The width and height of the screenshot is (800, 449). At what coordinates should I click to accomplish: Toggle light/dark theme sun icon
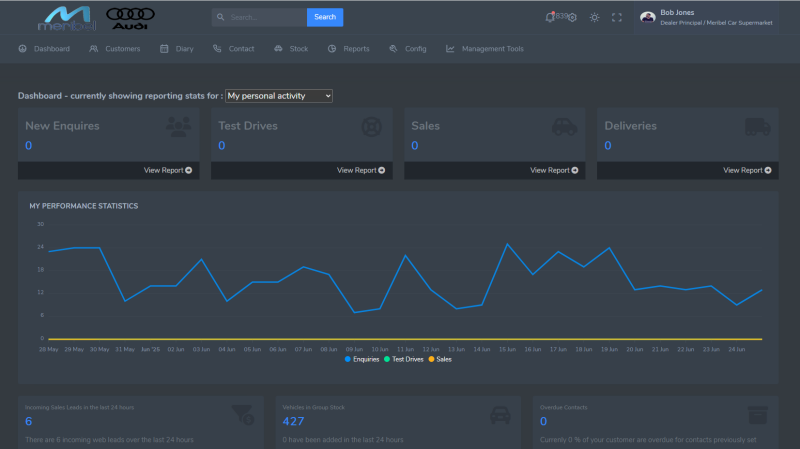coord(595,17)
